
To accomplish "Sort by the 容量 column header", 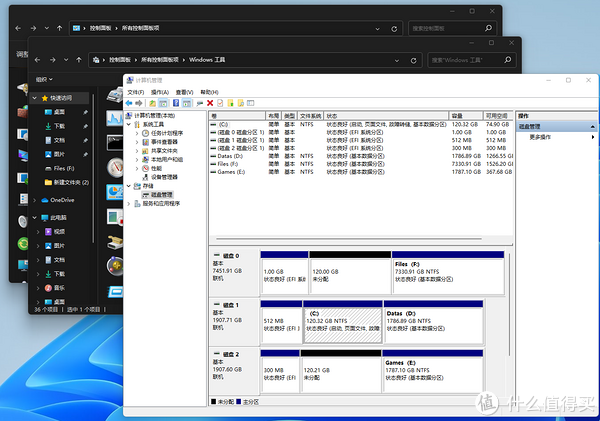I will (465, 116).
